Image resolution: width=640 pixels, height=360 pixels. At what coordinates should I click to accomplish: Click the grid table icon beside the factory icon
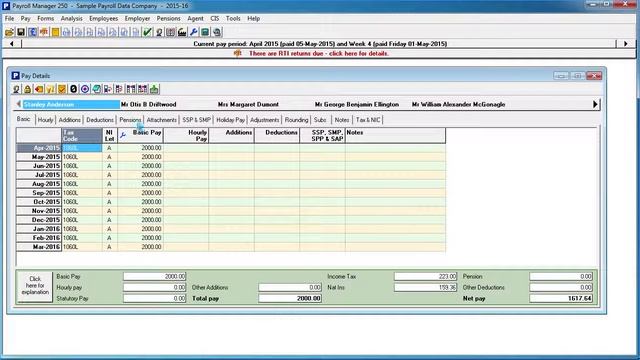point(171,32)
